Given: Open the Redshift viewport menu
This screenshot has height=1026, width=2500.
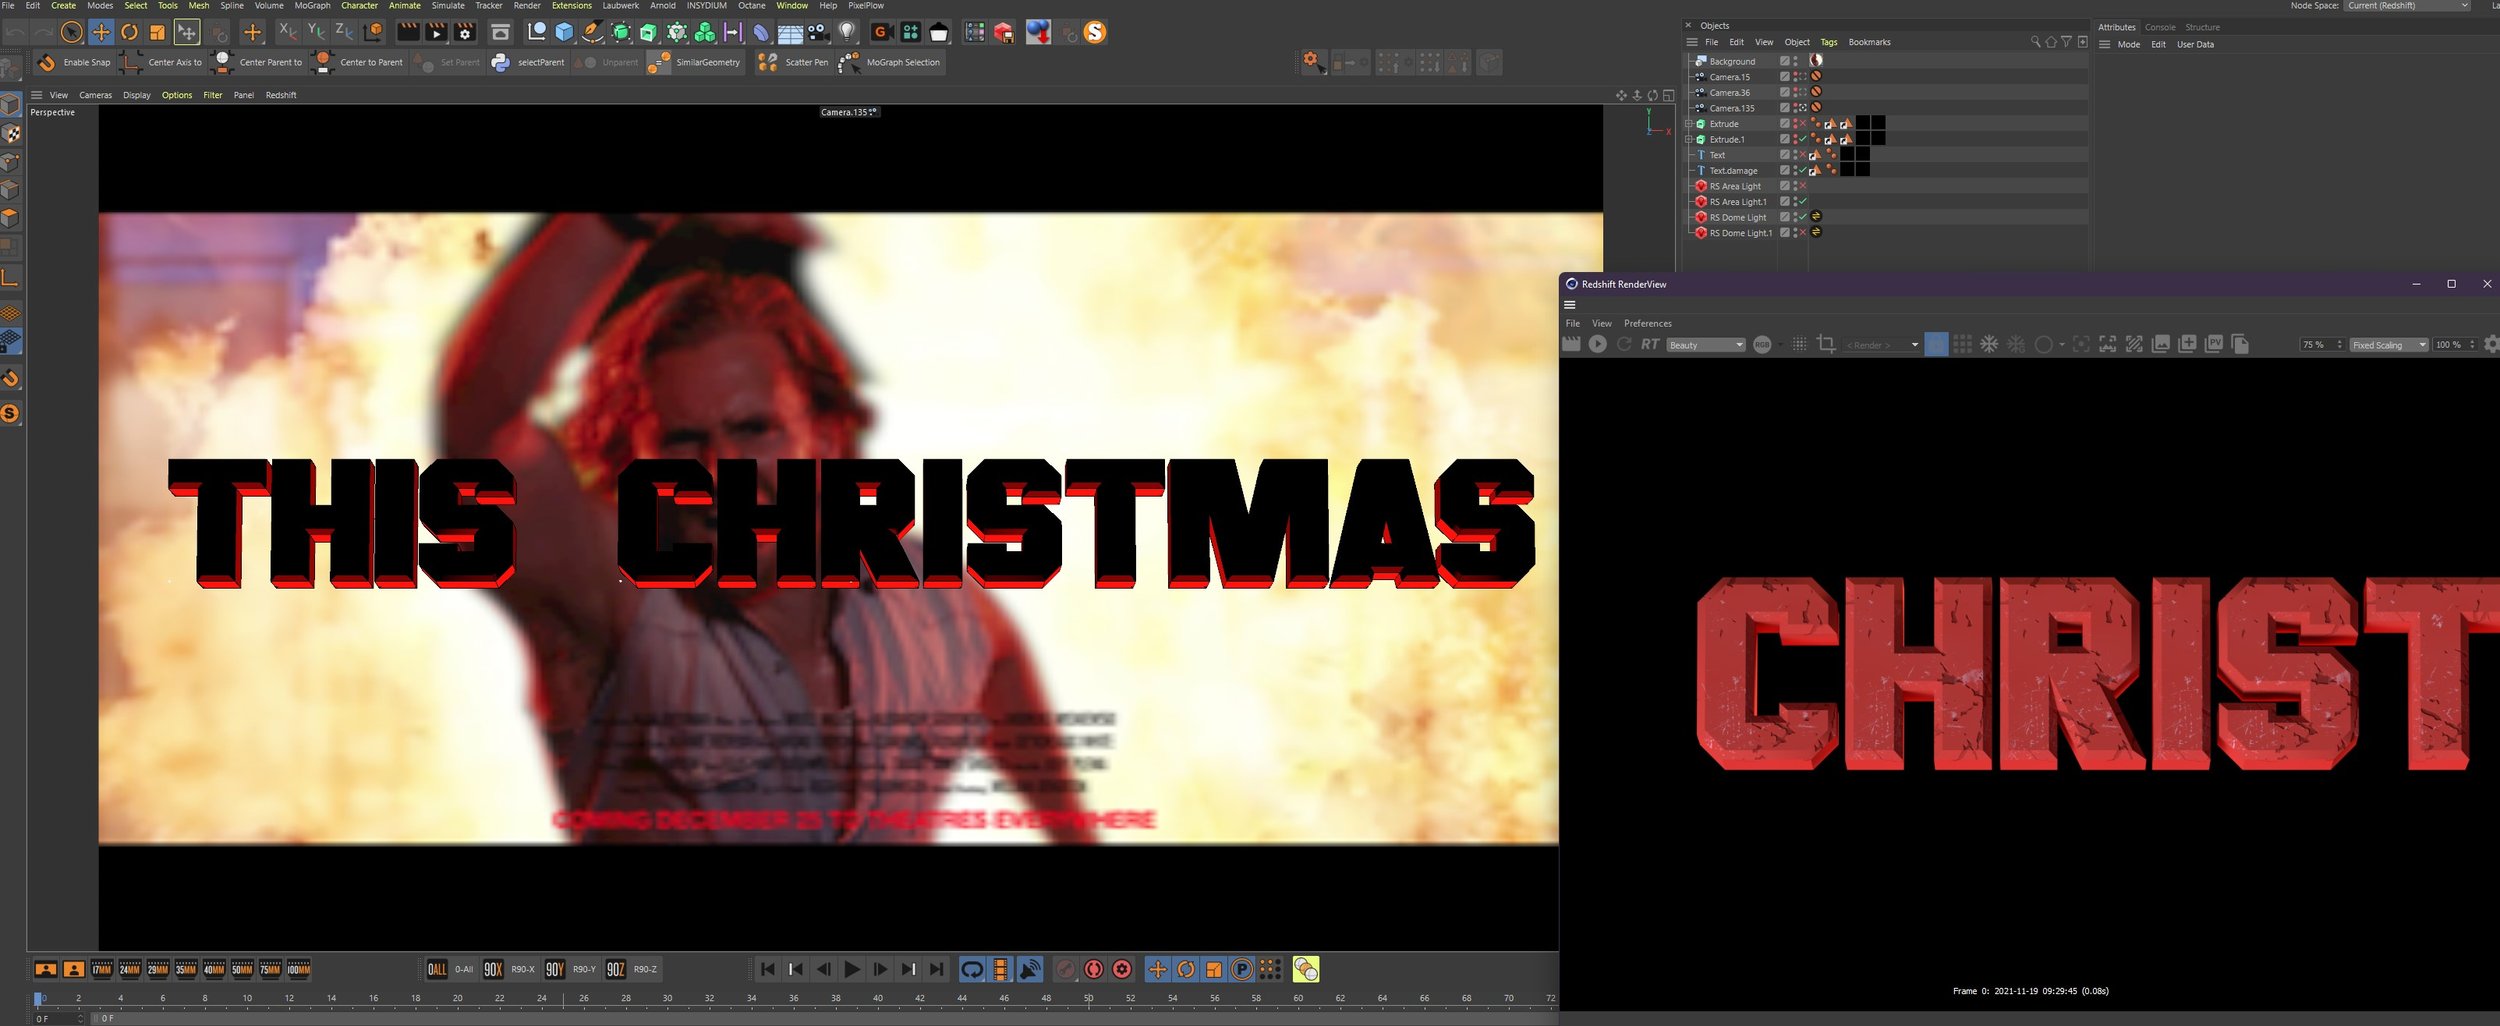Looking at the screenshot, I should pos(281,95).
